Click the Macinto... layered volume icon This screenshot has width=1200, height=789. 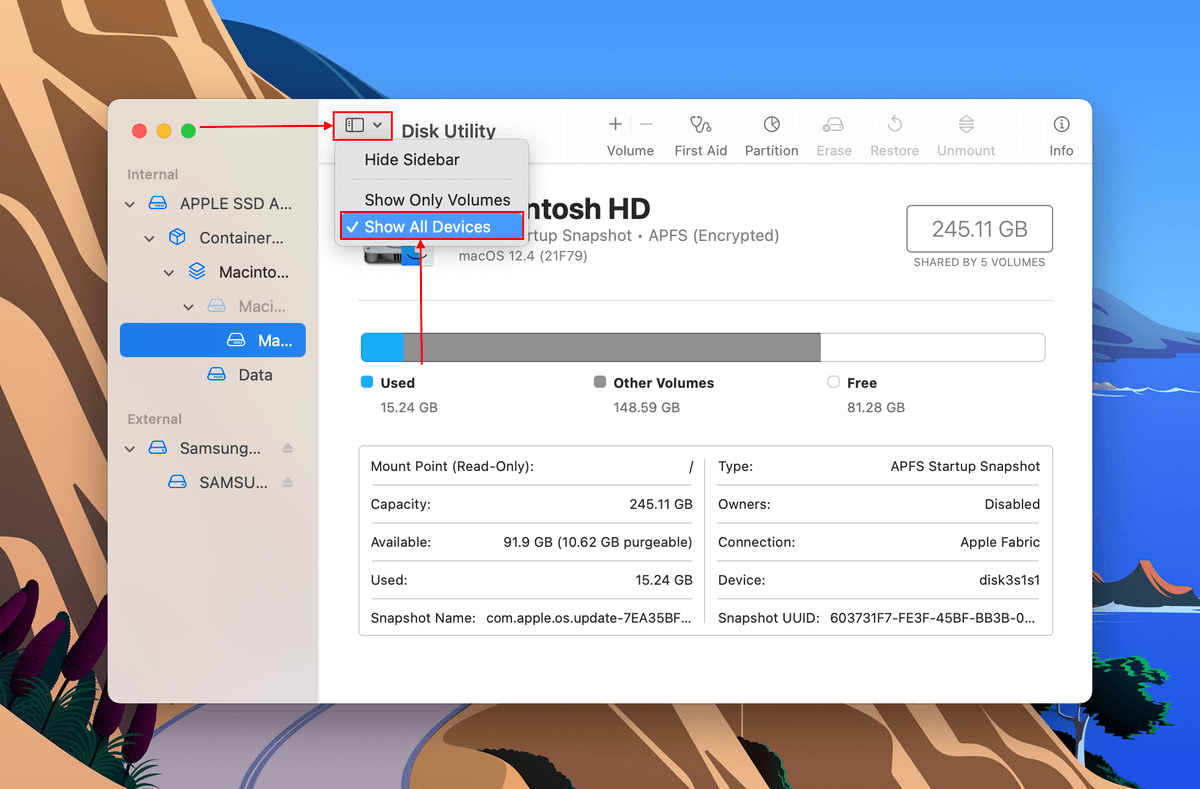pyautogui.click(x=197, y=272)
